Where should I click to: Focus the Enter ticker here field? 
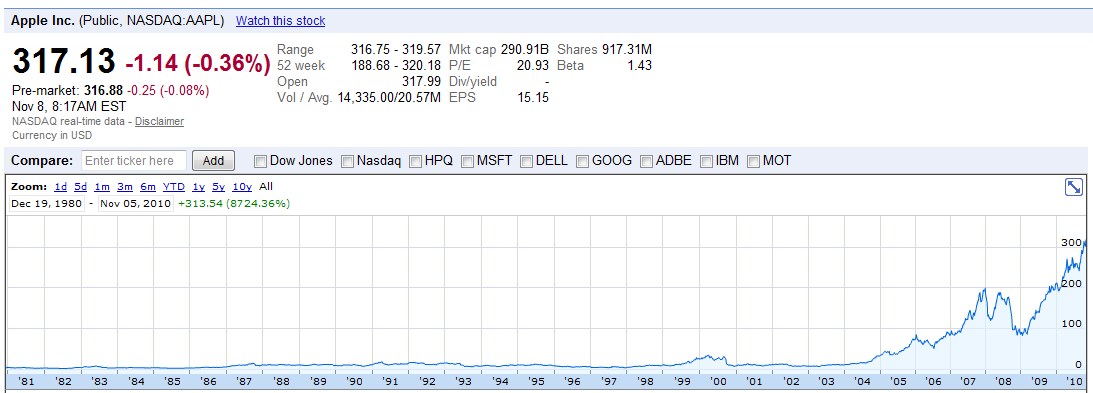(134, 161)
